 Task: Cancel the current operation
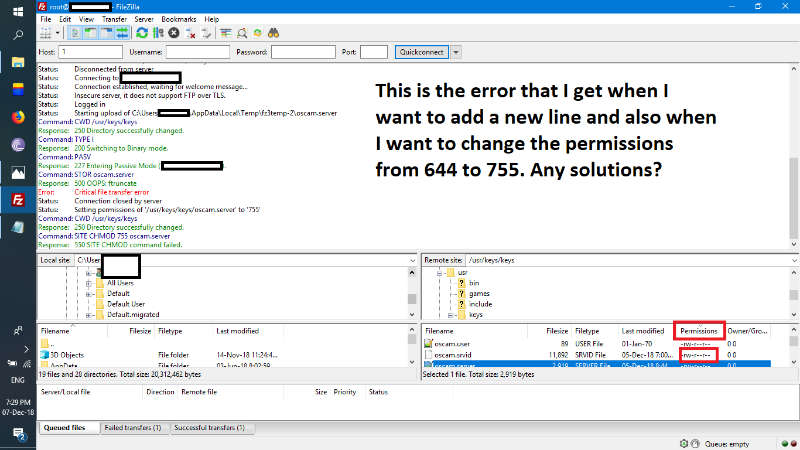174,33
